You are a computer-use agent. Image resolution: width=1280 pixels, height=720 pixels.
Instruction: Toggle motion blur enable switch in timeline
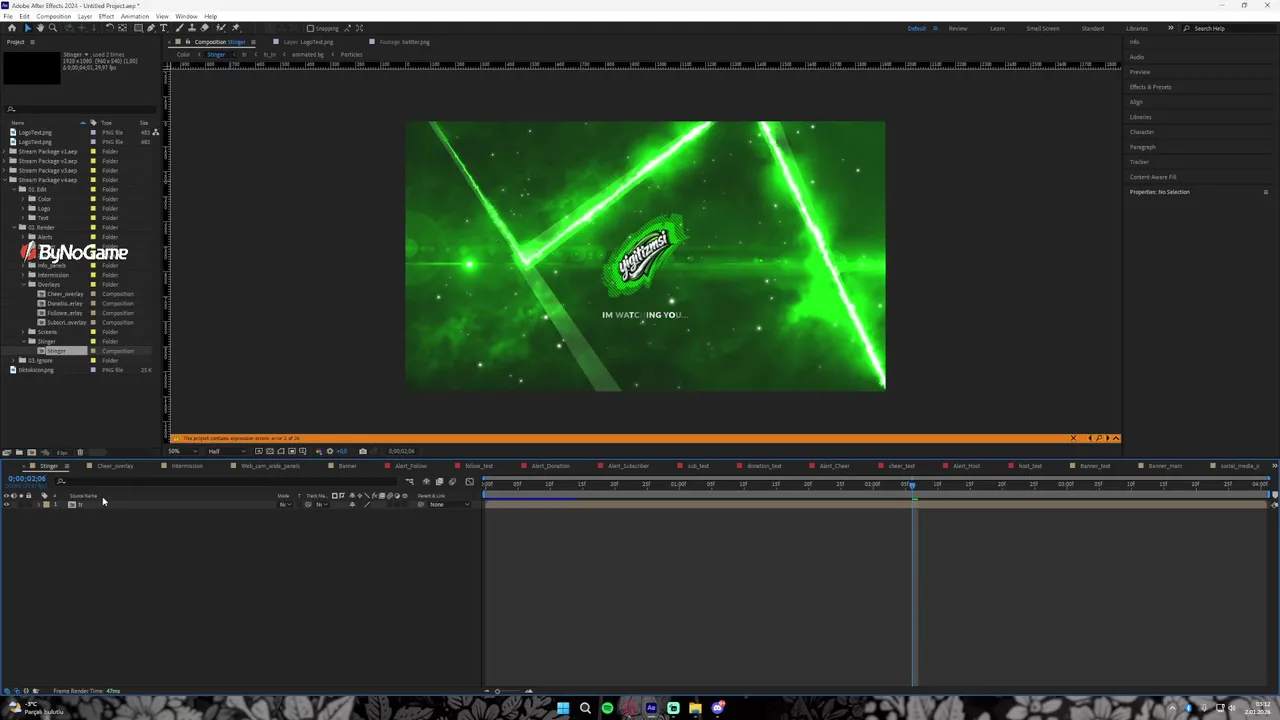coord(452,481)
